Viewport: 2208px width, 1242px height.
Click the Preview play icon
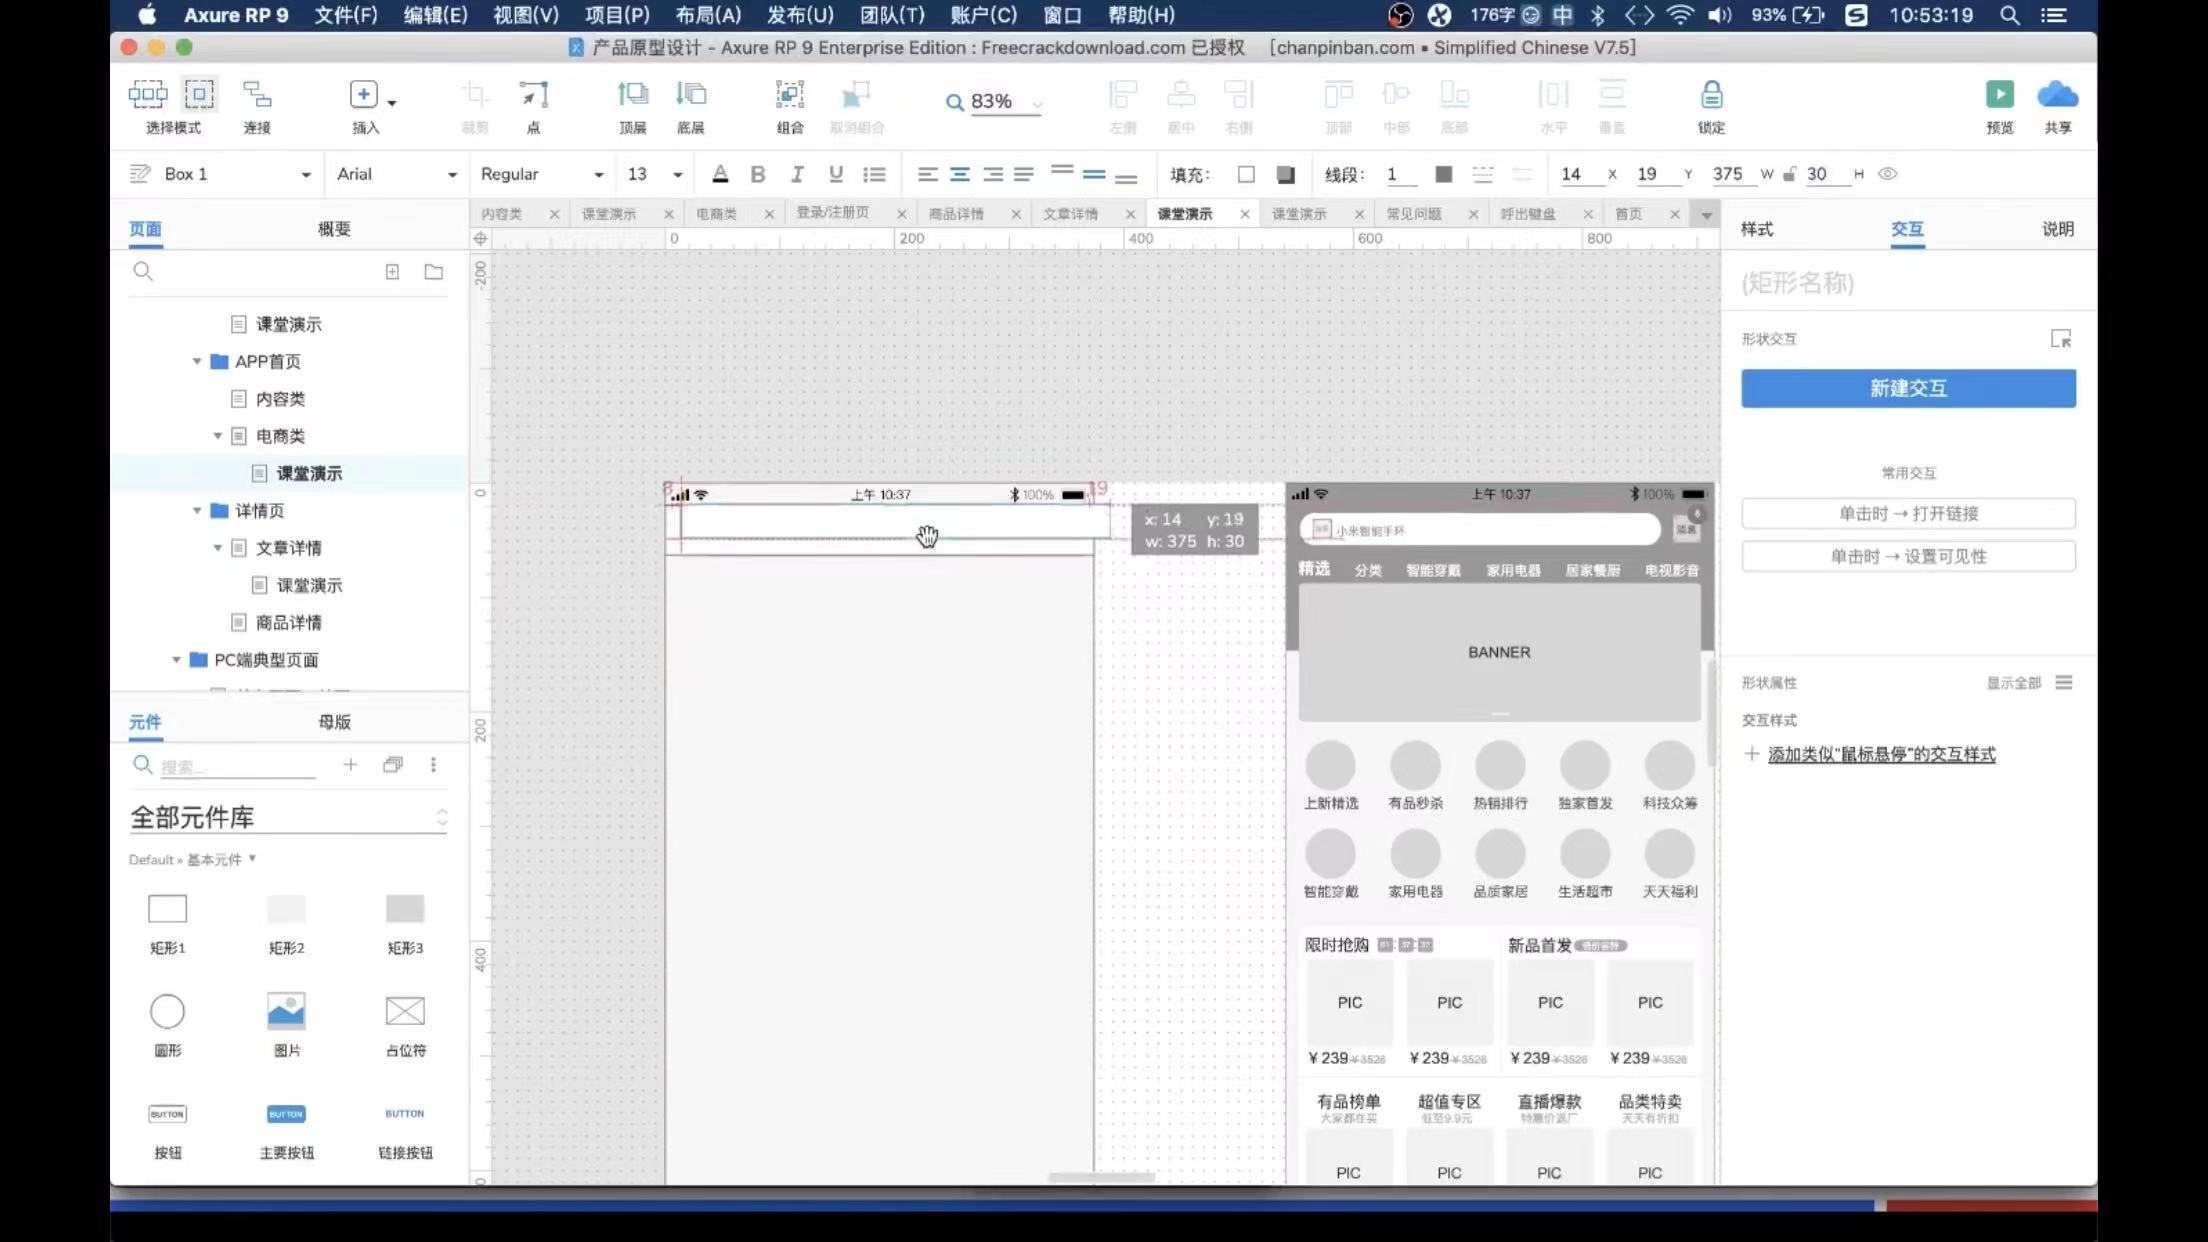[1999, 95]
